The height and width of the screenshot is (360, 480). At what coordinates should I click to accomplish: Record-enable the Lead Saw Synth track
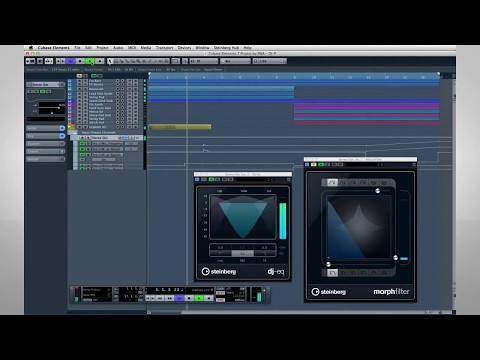pyautogui.click(x=118, y=94)
